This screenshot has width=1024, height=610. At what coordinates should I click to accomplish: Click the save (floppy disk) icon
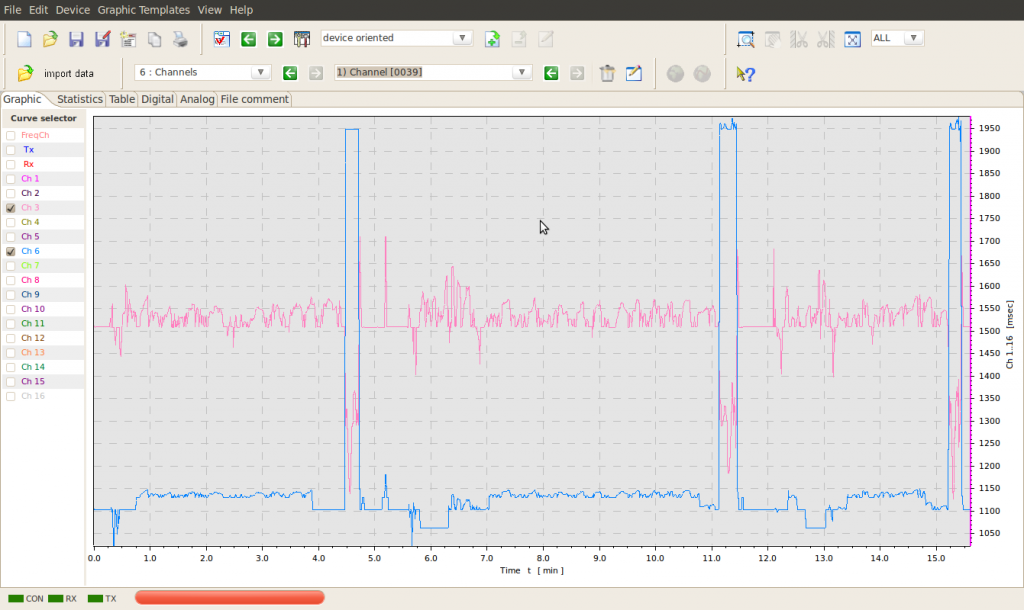point(76,39)
